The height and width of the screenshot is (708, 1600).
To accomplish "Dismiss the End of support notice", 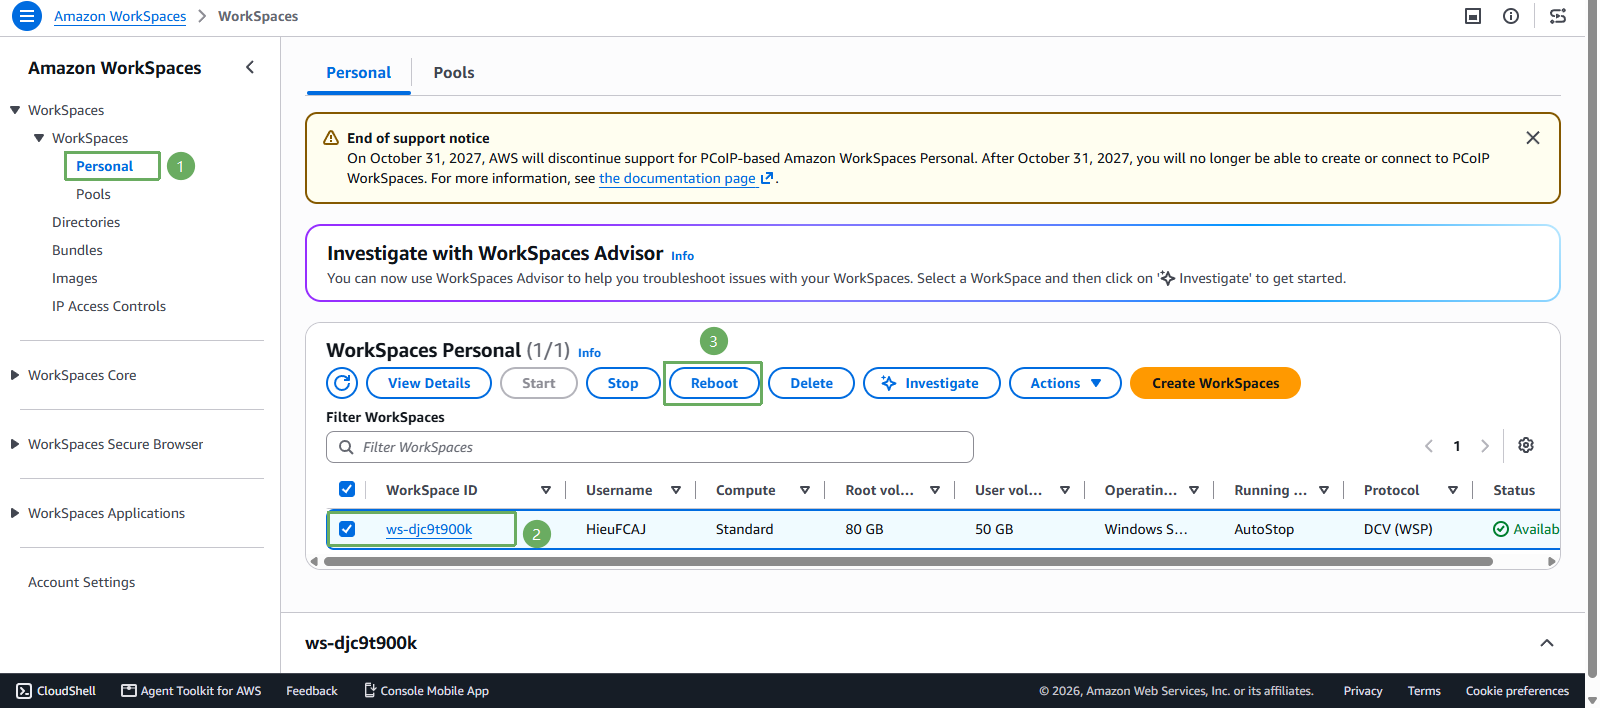I will coord(1533,138).
